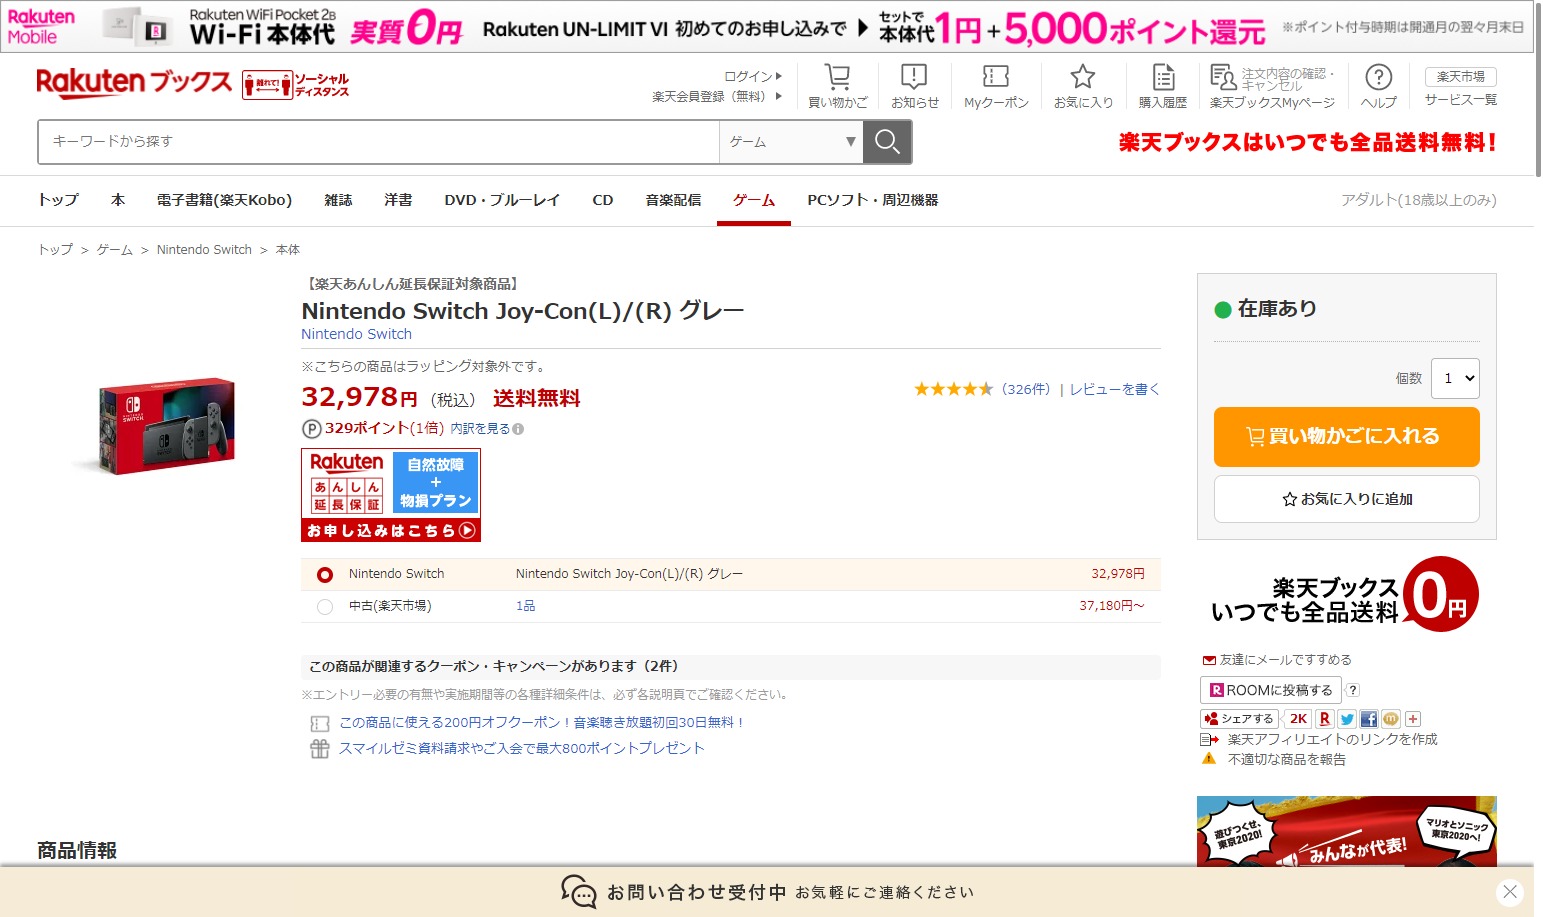Switch to the 本 tab
Viewport: 1543px width, 917px height.
118,200
